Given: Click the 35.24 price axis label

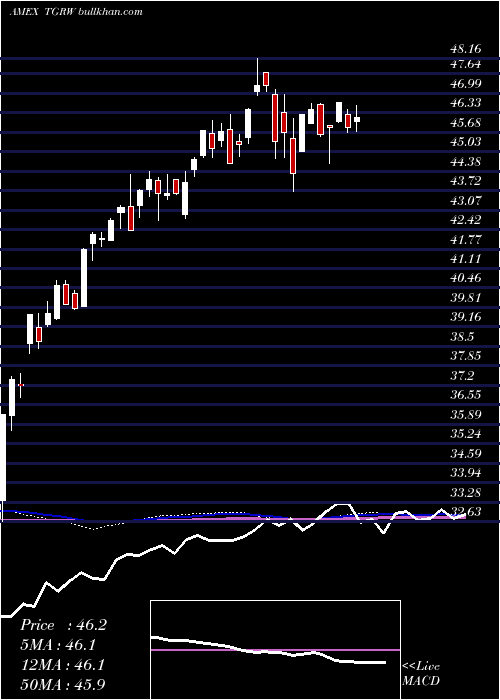Looking at the screenshot, I should click(465, 434).
